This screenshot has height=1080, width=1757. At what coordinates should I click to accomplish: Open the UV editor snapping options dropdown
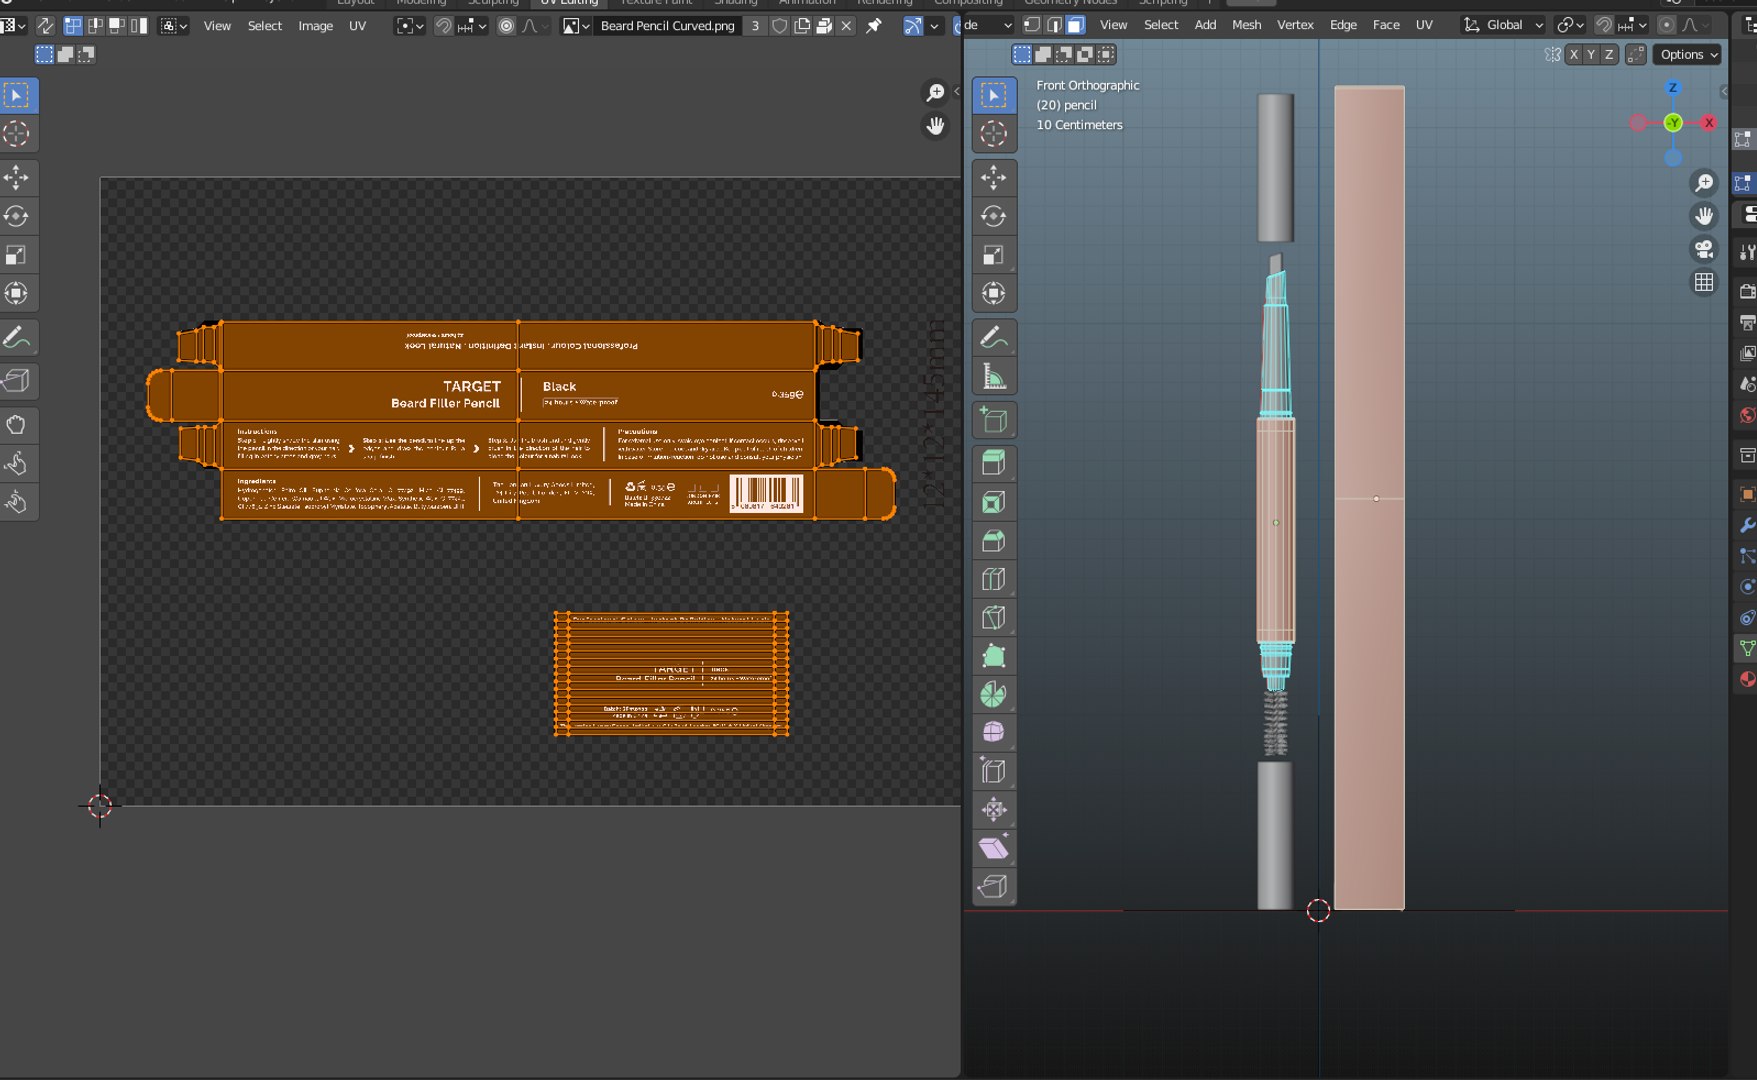click(473, 26)
